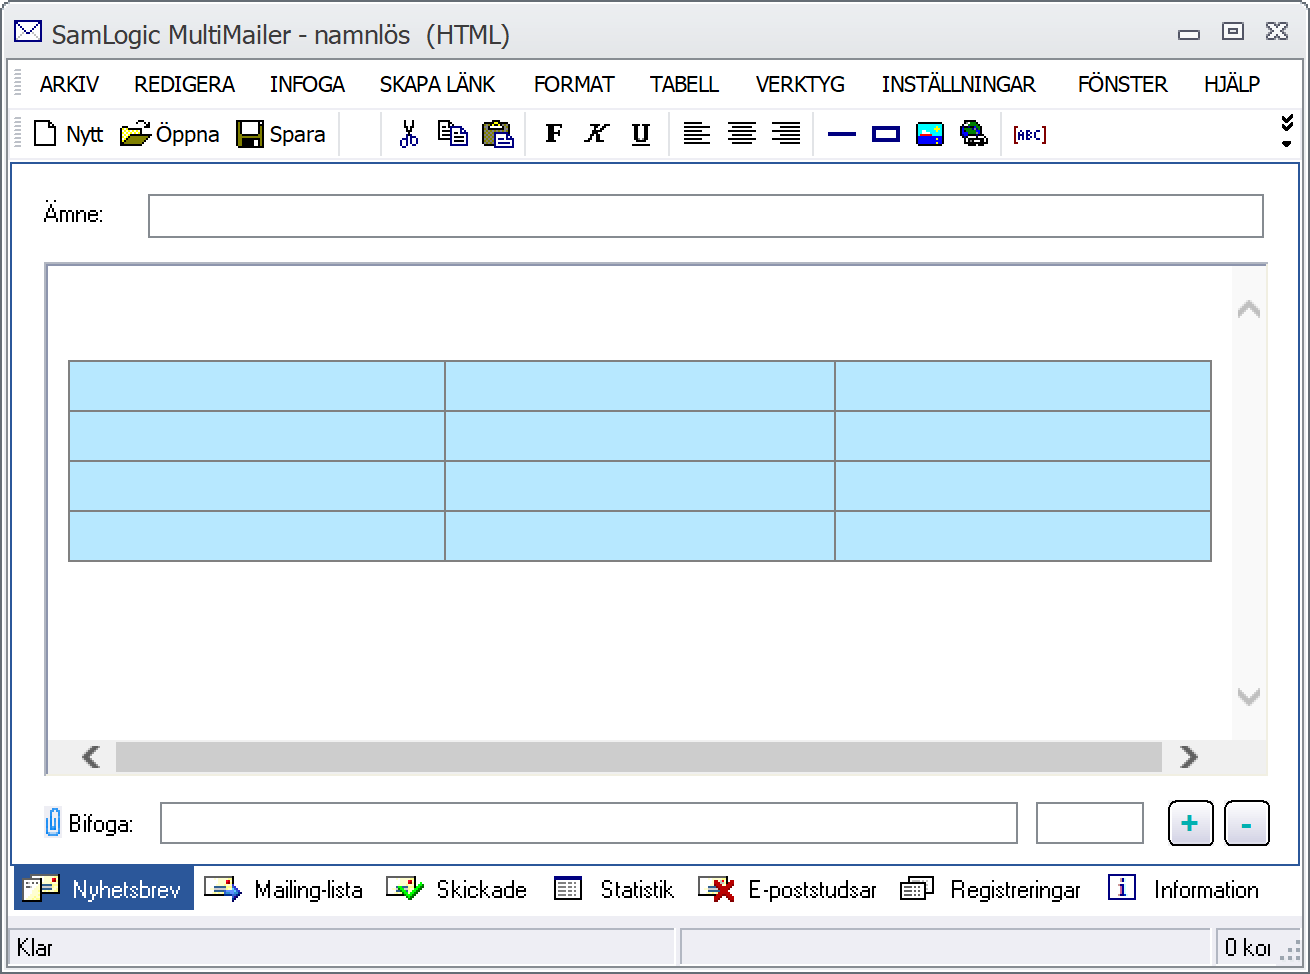Viewport: 1310px width, 974px height.
Task: Click the paperclip attach icon
Action: click(53, 823)
